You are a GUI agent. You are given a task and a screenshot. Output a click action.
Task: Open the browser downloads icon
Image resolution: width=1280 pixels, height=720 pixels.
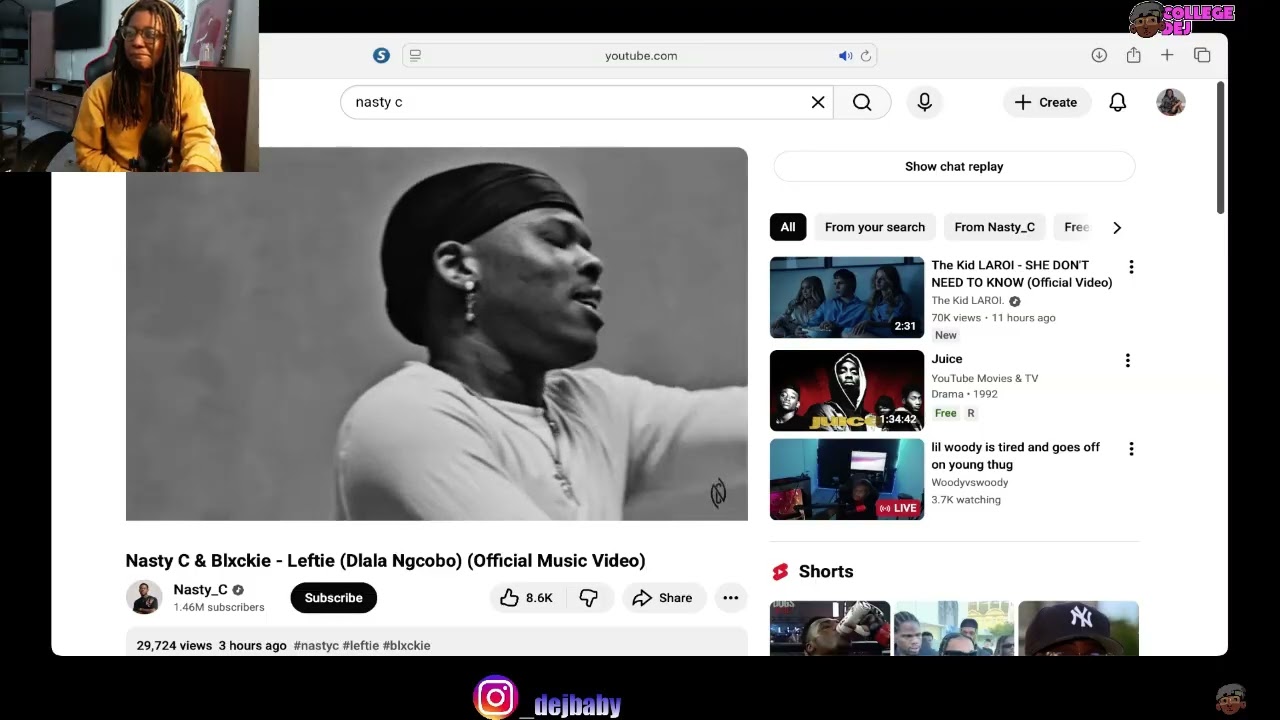point(1099,56)
